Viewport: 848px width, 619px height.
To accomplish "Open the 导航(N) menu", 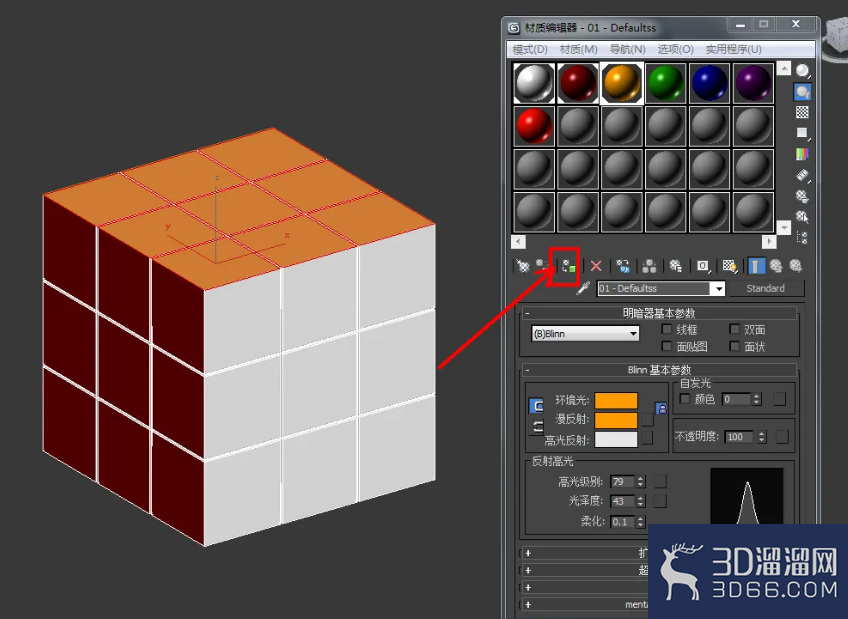I will pos(627,49).
